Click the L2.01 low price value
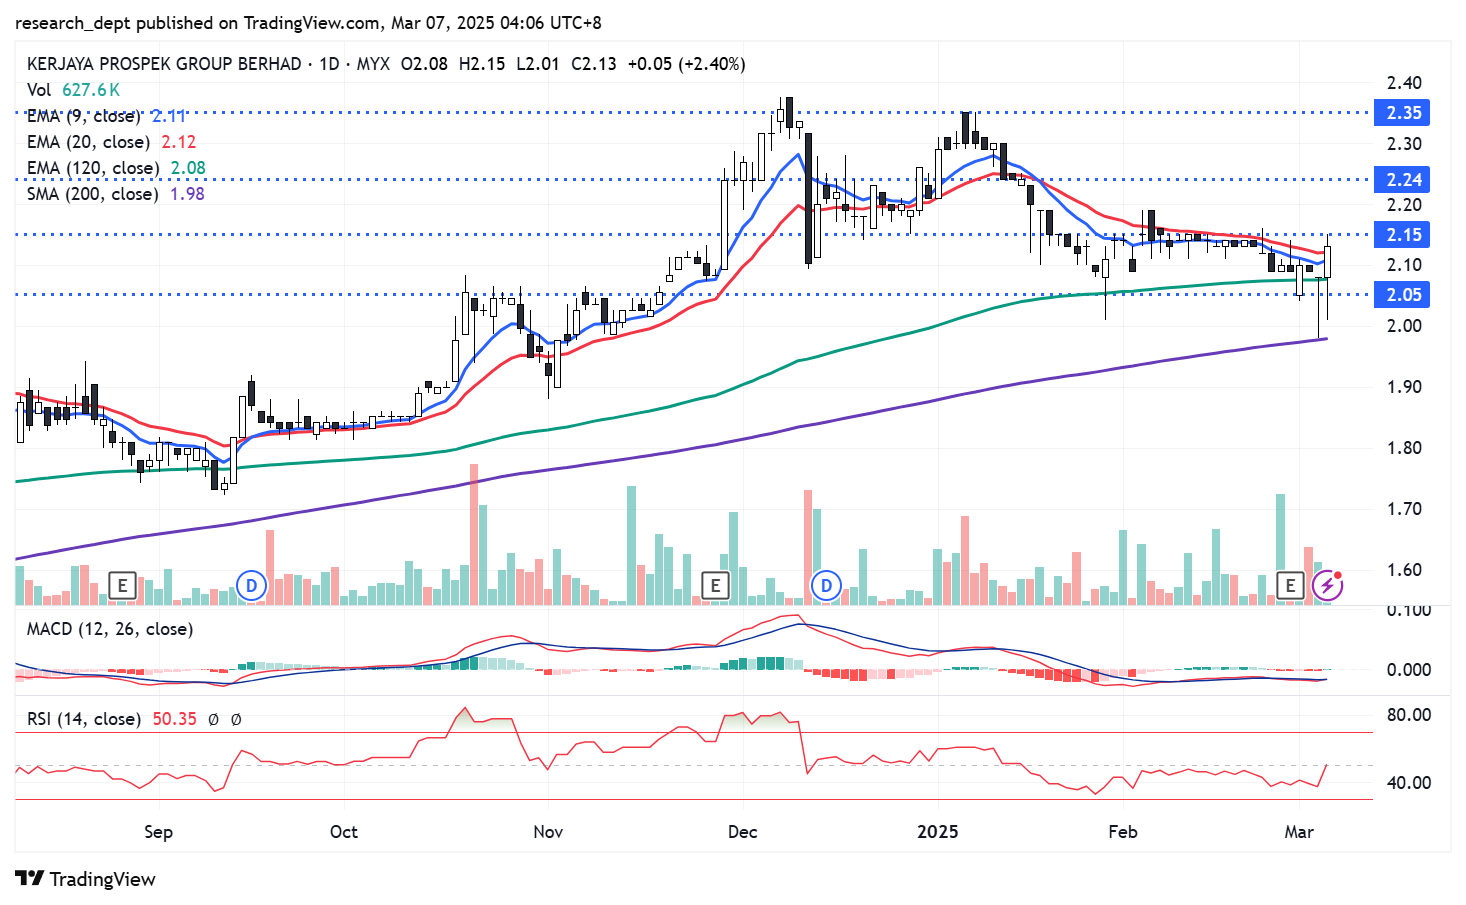Image resolution: width=1466 pixels, height=905 pixels. 538,64
